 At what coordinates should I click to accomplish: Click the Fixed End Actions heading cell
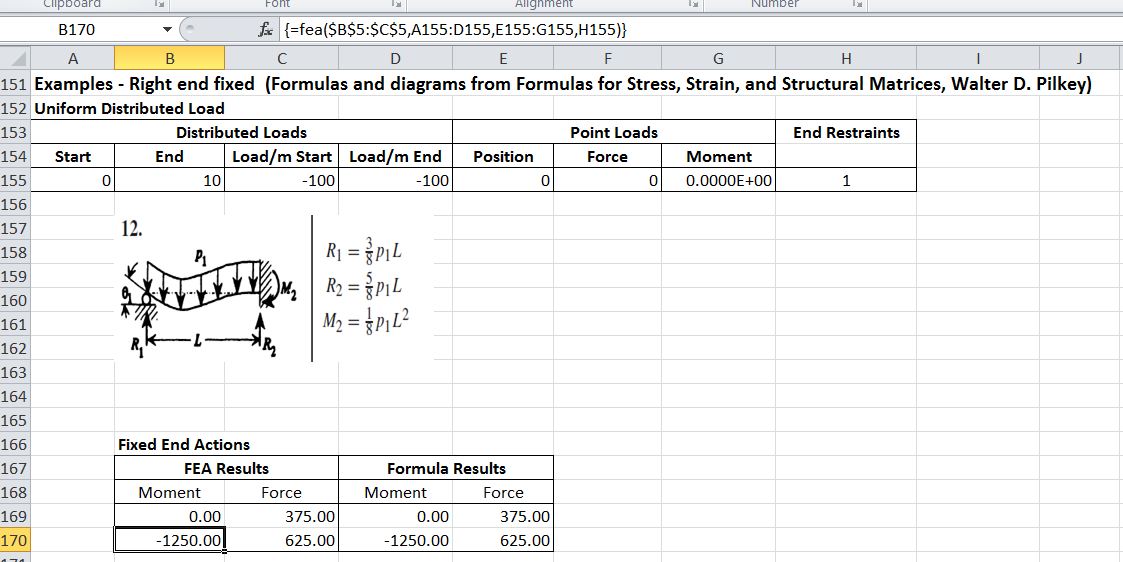point(185,445)
